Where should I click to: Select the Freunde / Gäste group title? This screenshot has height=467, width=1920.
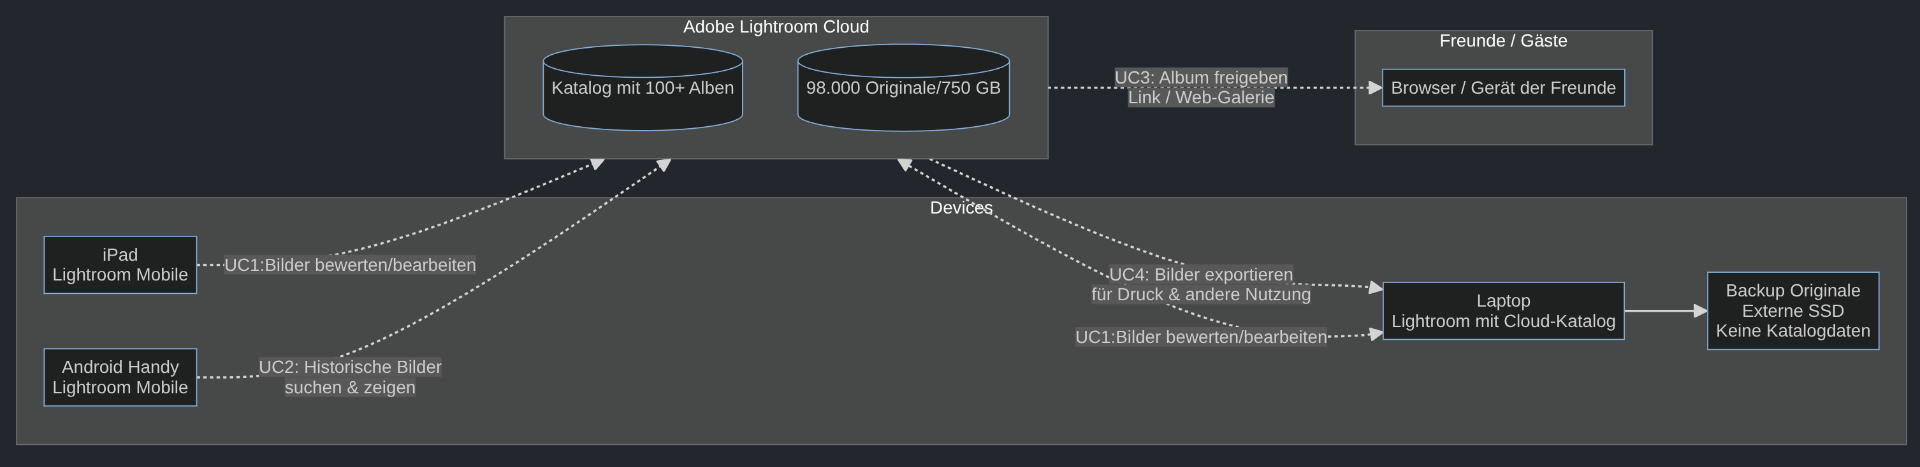point(1503,41)
